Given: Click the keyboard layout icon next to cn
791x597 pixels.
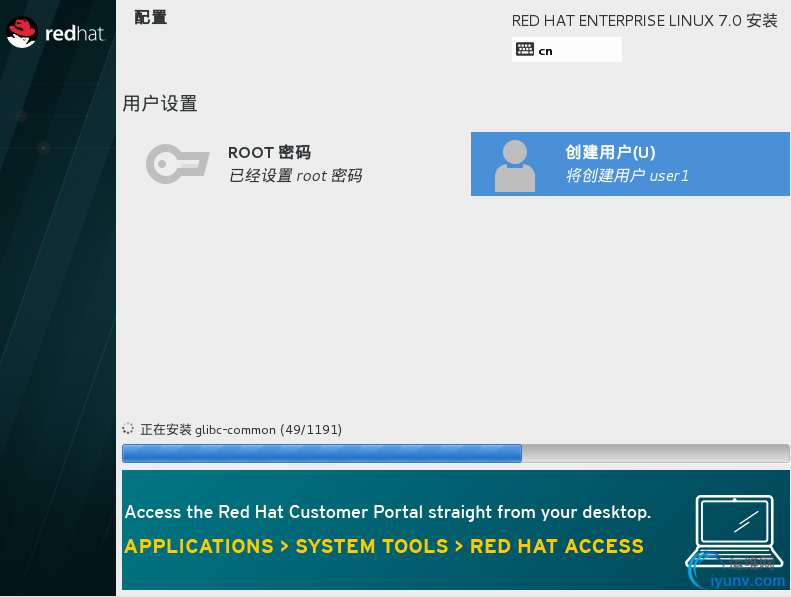Looking at the screenshot, I should tap(525, 49).
